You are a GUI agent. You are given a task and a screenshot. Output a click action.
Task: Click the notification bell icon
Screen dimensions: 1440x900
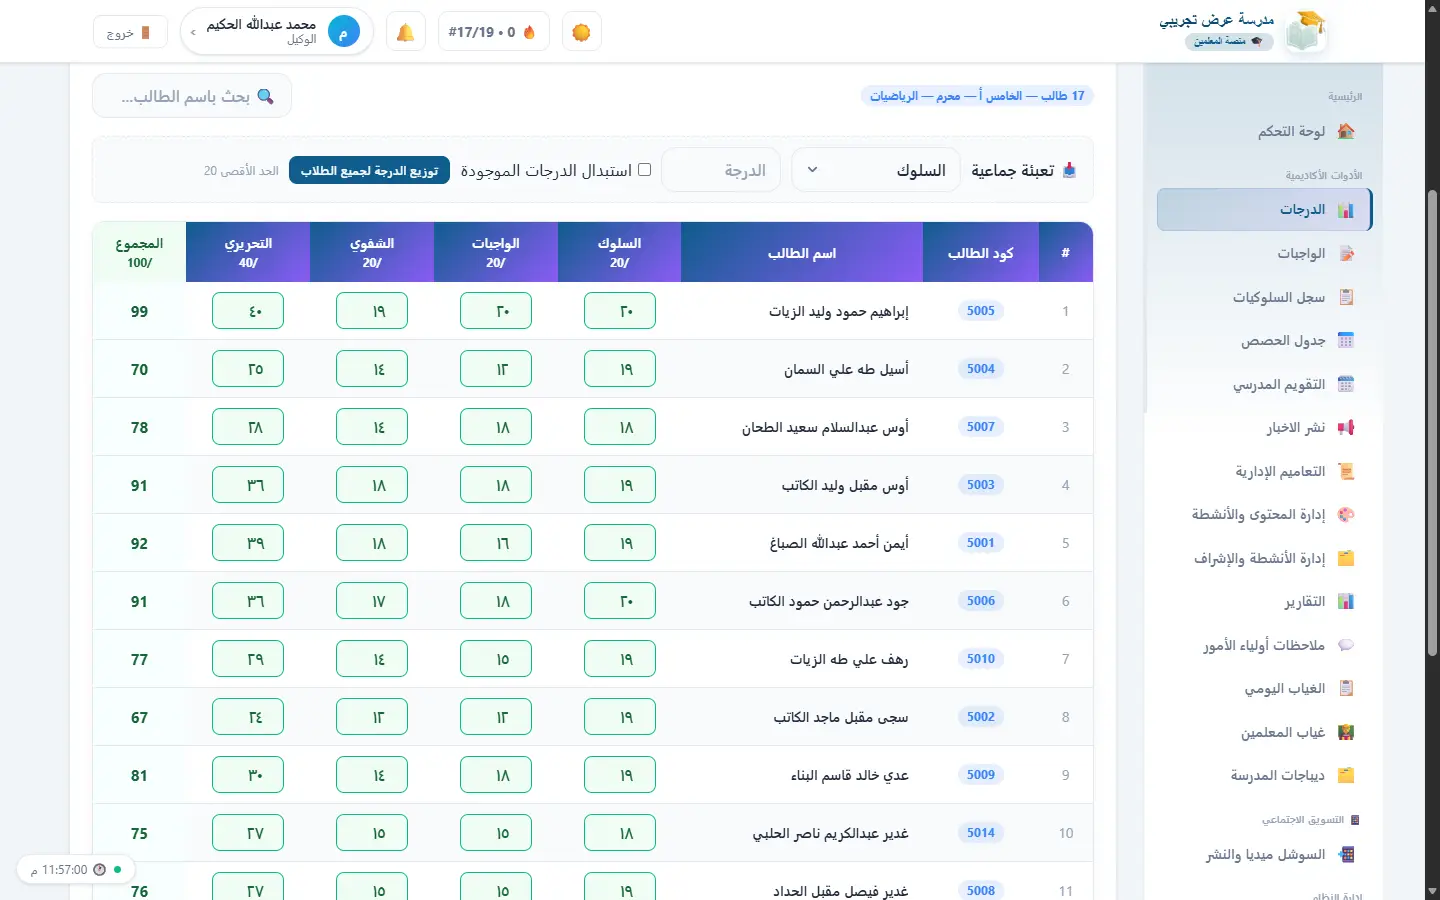click(405, 32)
